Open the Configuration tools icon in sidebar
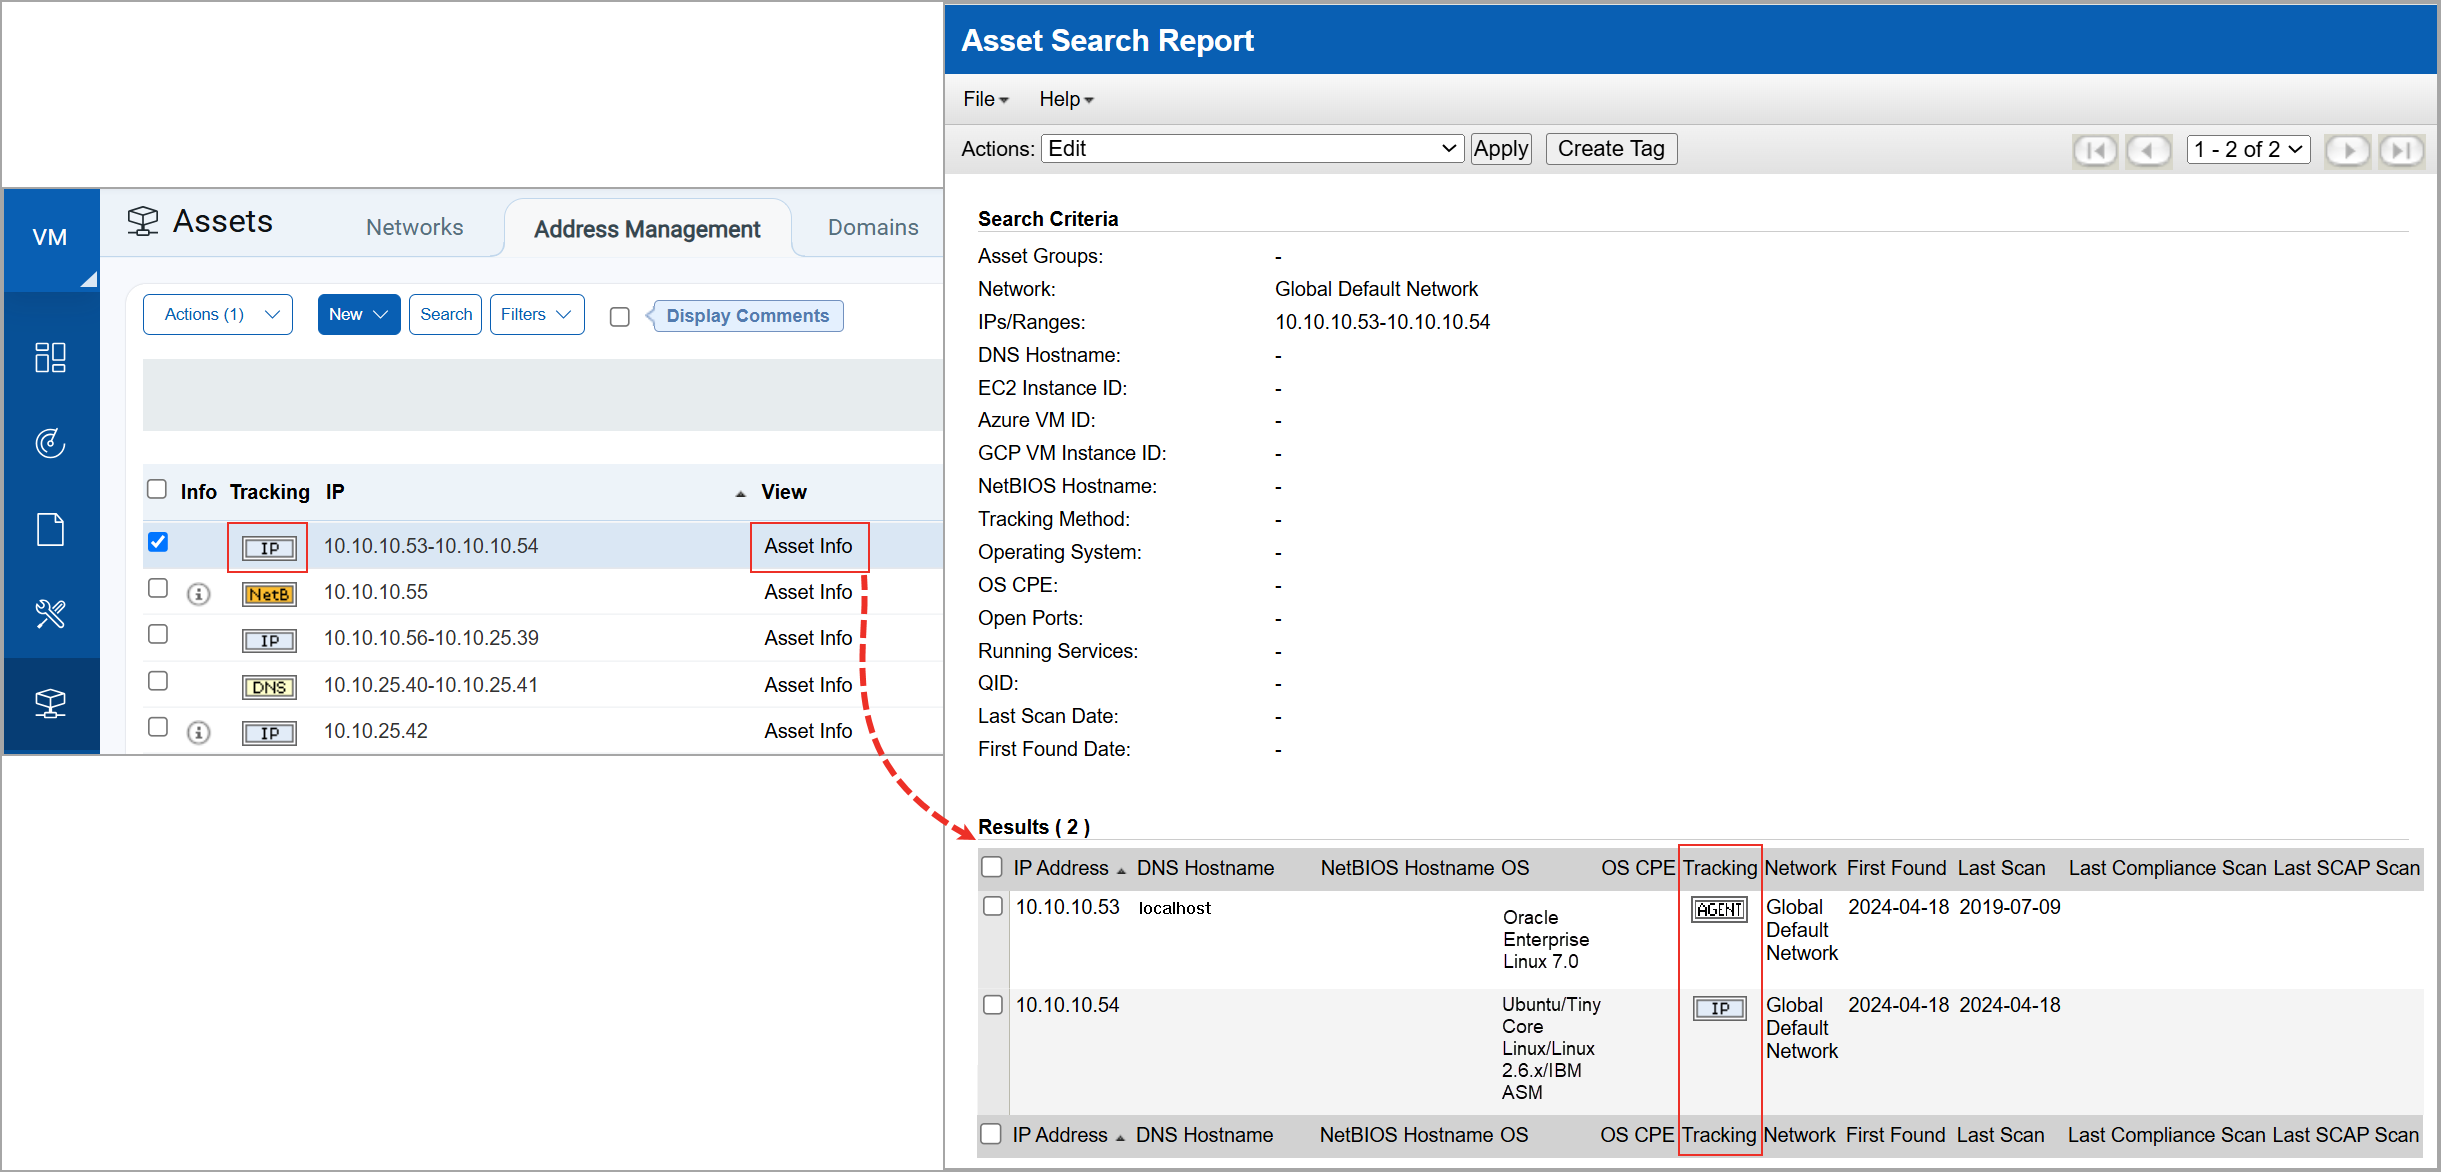Viewport: 2441px width, 1172px height. point(50,614)
